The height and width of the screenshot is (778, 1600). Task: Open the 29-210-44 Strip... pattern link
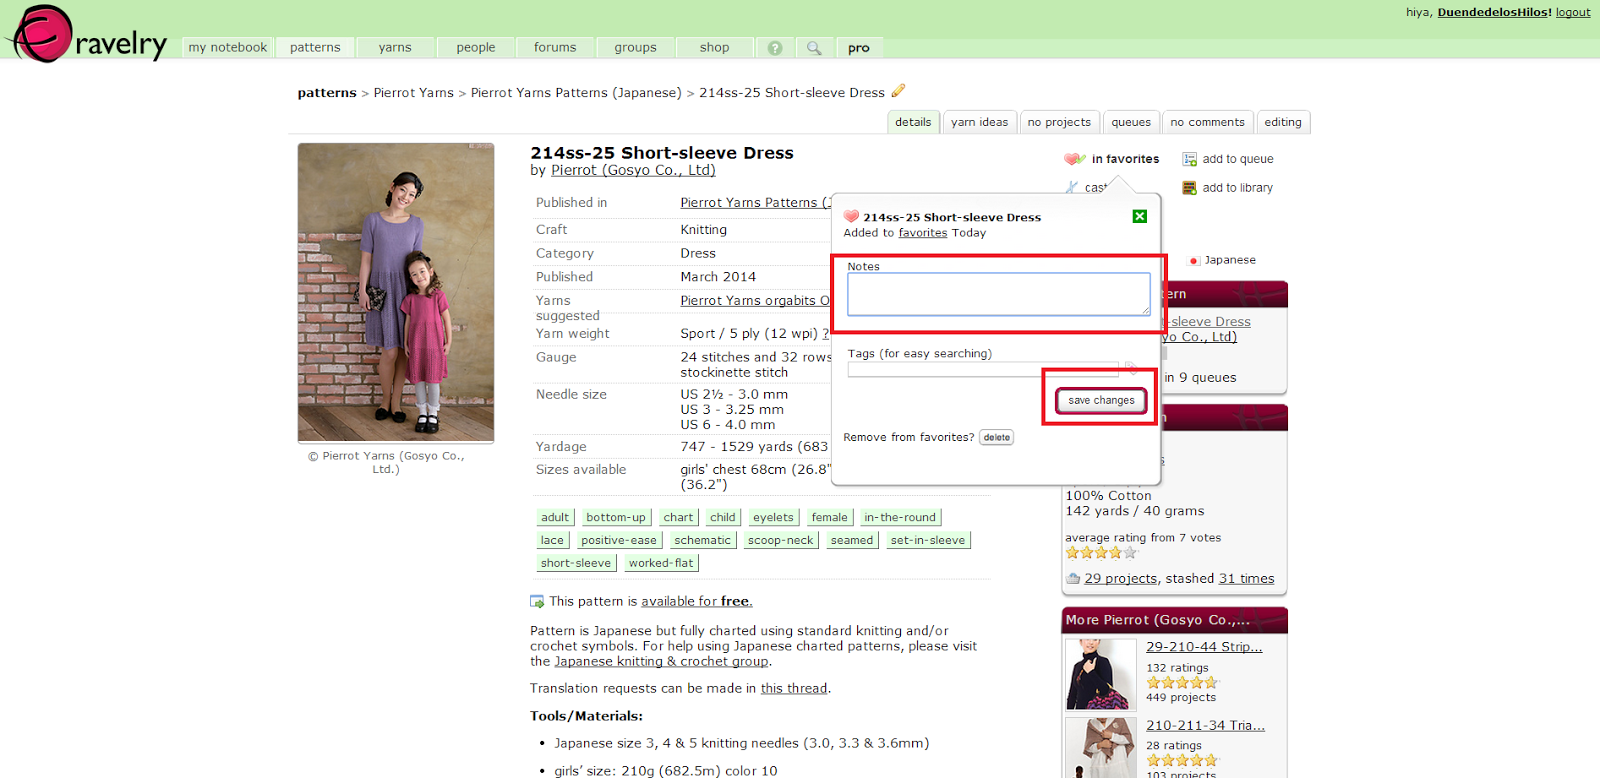pos(1204,647)
